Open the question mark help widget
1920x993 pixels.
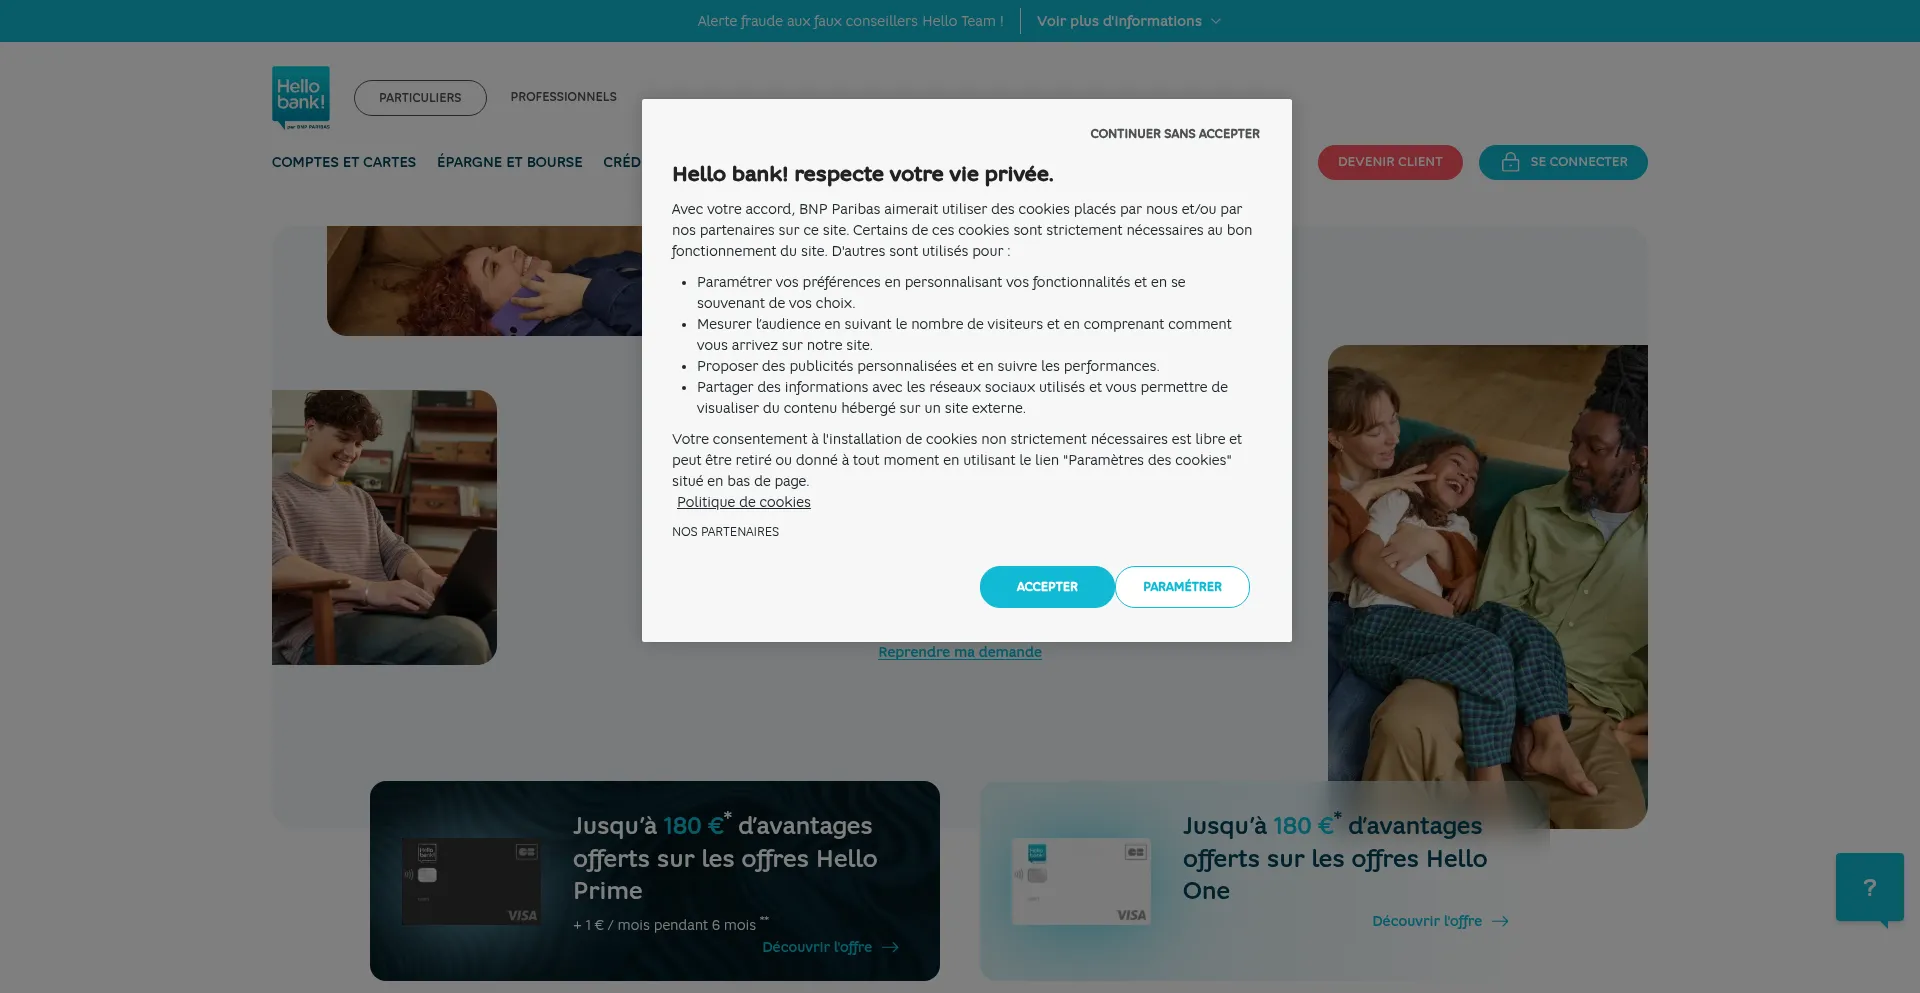coord(1869,888)
